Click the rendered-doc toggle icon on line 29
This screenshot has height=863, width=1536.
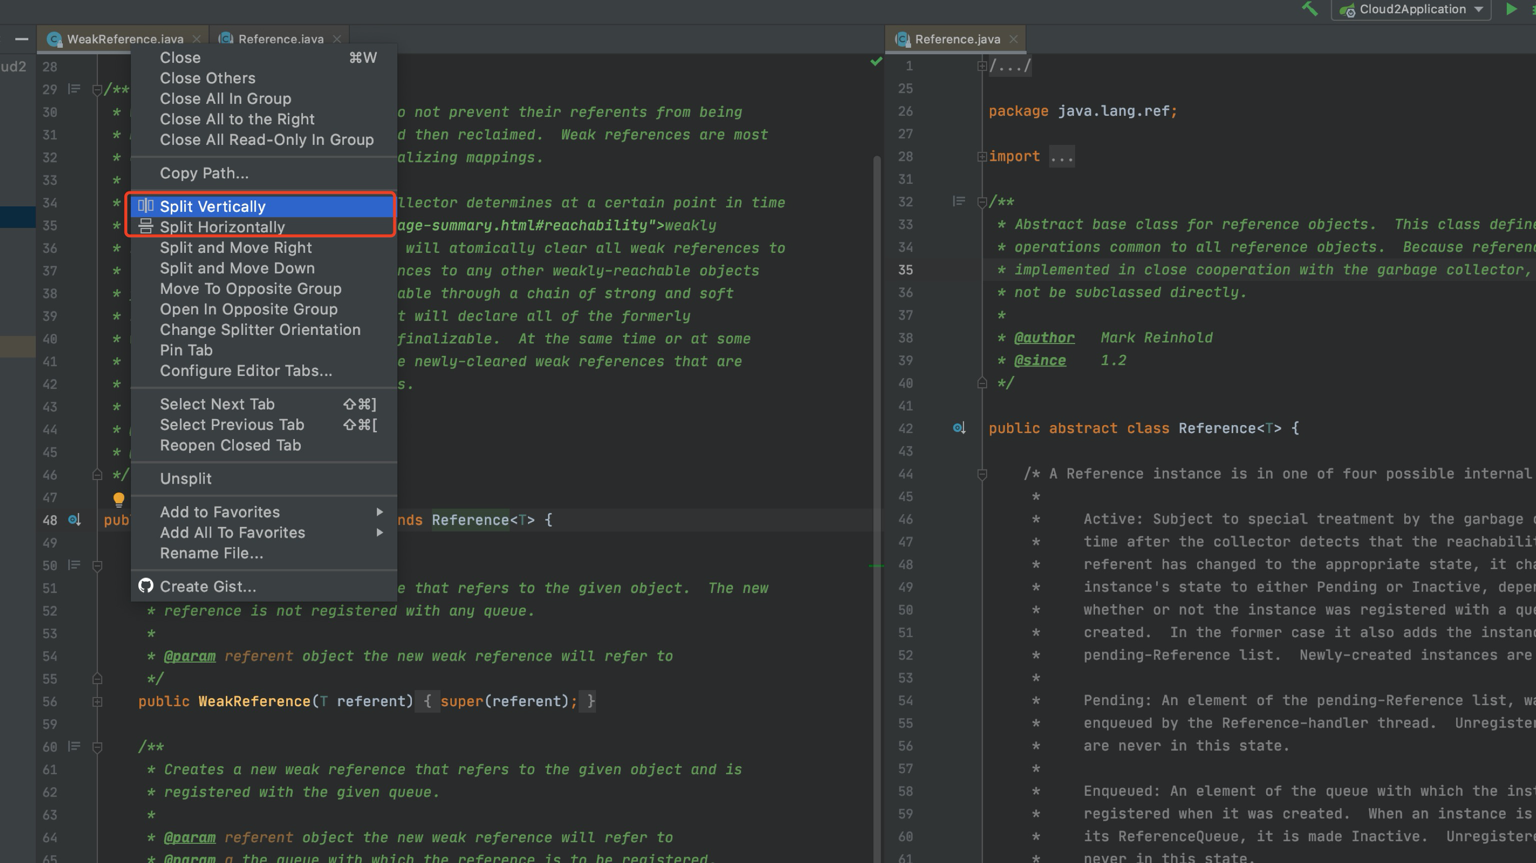point(74,89)
